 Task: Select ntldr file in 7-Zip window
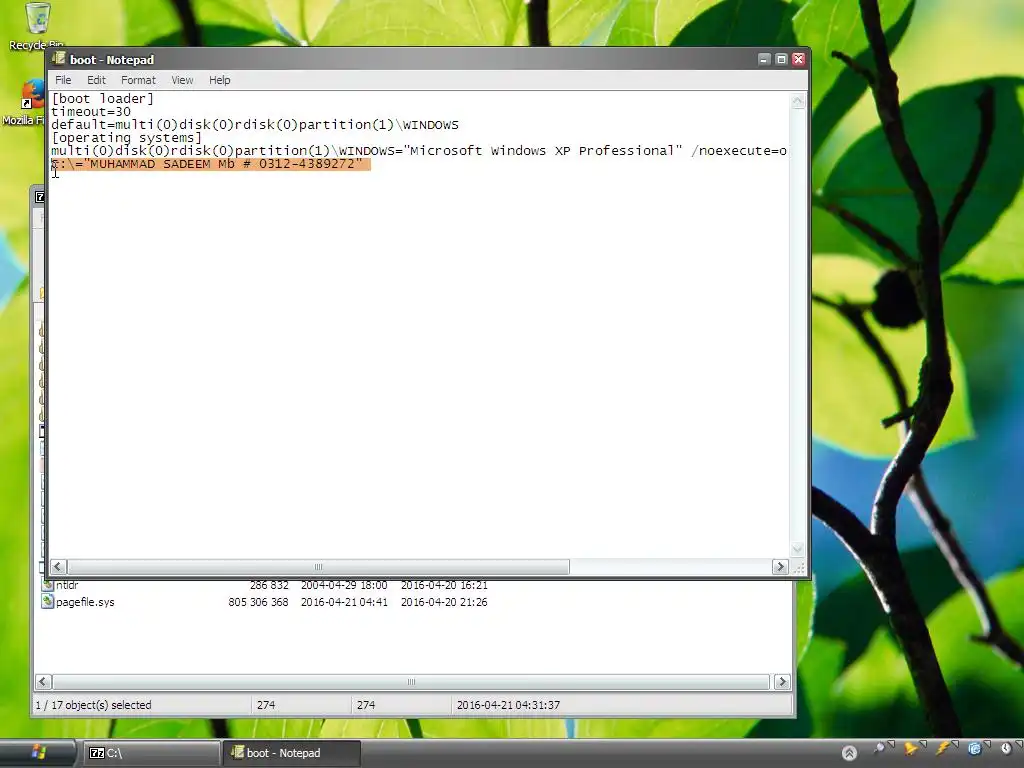click(67, 585)
